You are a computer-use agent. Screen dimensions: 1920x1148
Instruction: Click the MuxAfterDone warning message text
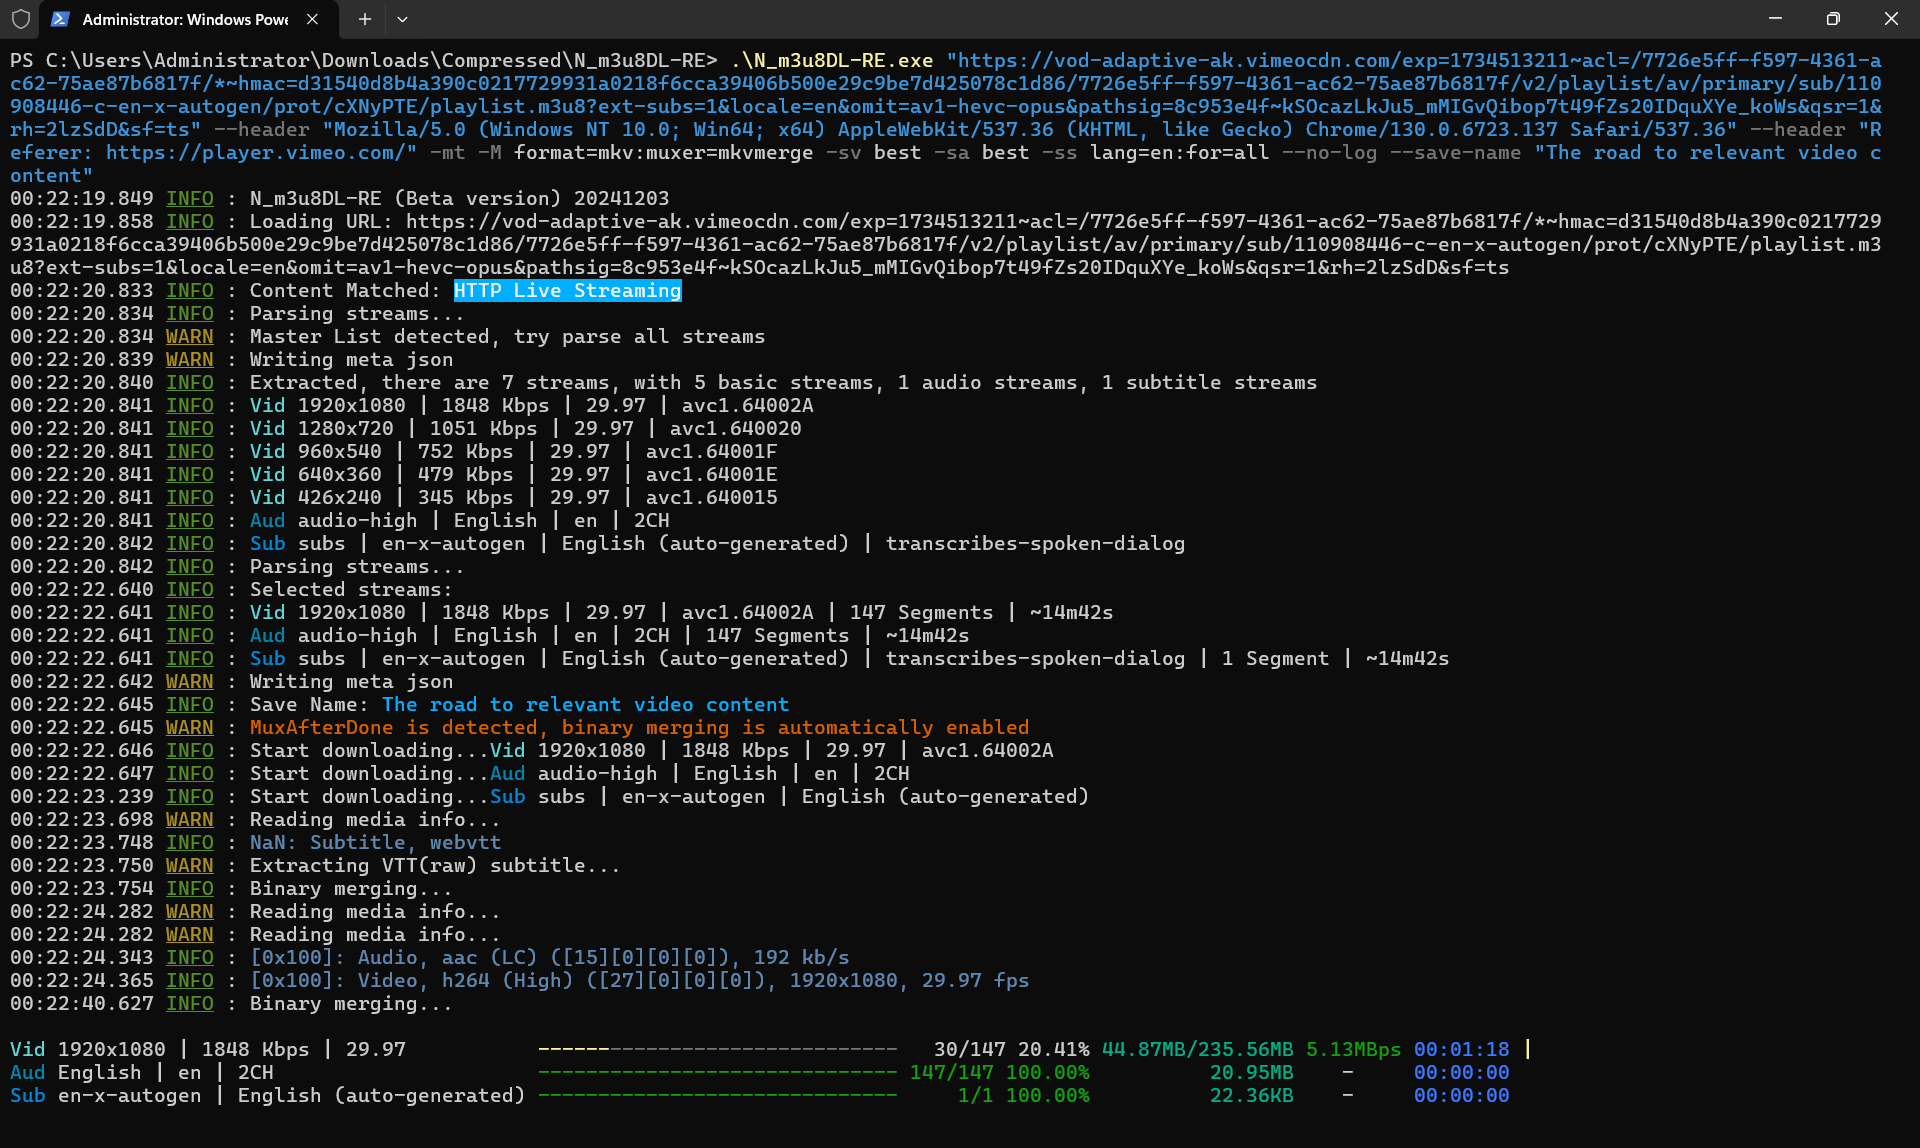click(639, 727)
